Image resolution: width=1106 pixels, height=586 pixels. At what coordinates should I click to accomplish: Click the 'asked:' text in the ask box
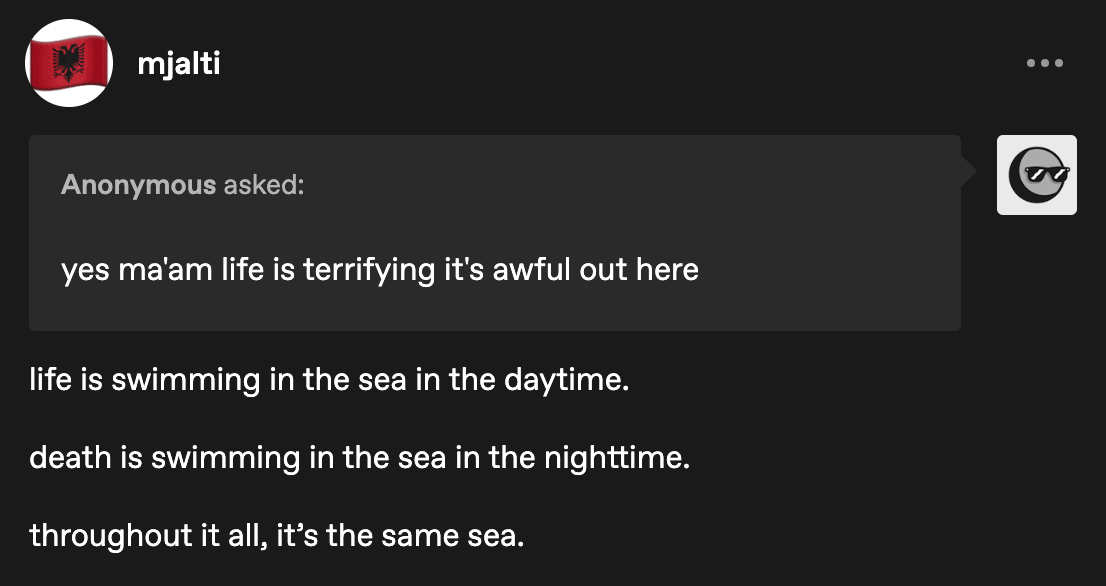(x=264, y=185)
